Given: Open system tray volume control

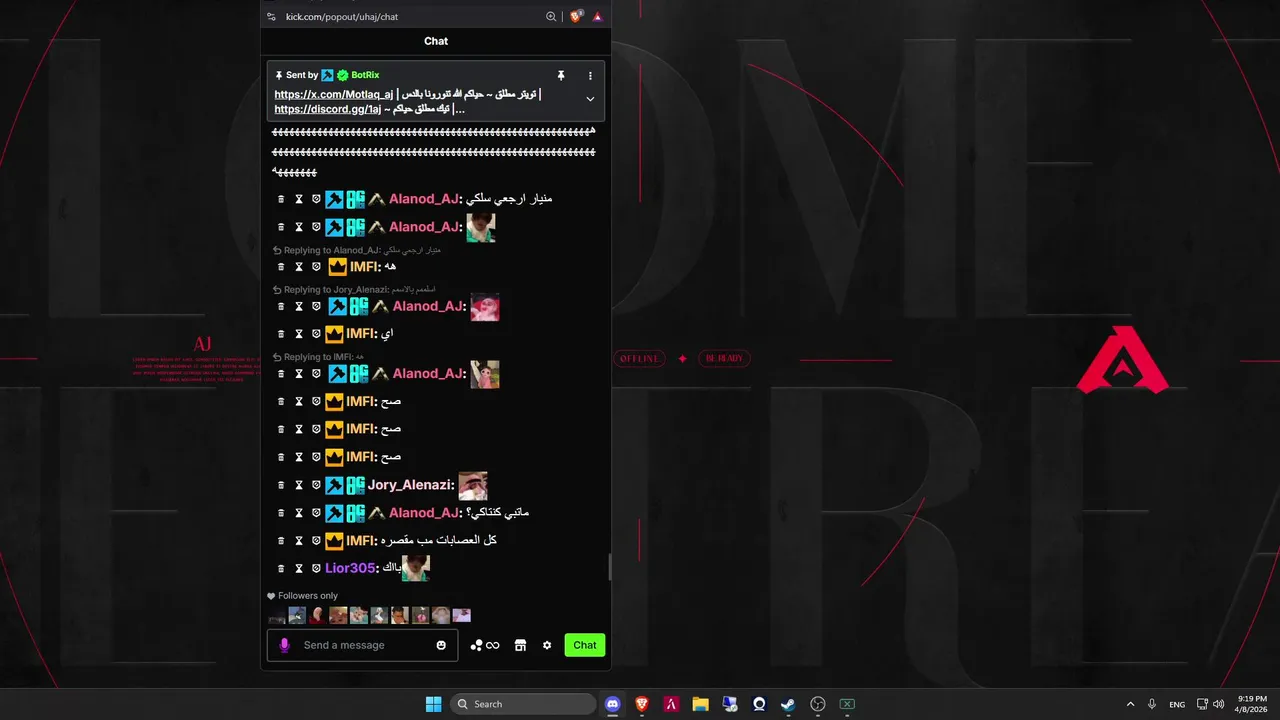Looking at the screenshot, I should (x=1219, y=704).
